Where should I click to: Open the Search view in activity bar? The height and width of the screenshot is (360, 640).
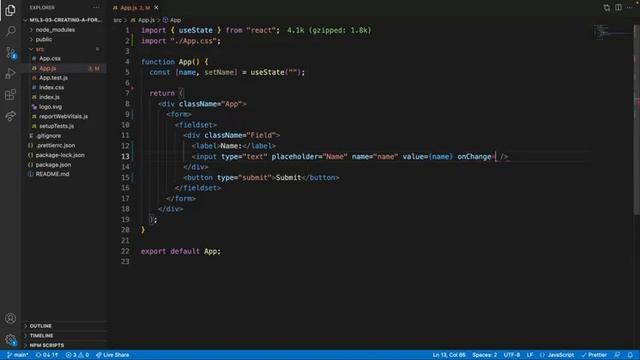click(x=10, y=31)
